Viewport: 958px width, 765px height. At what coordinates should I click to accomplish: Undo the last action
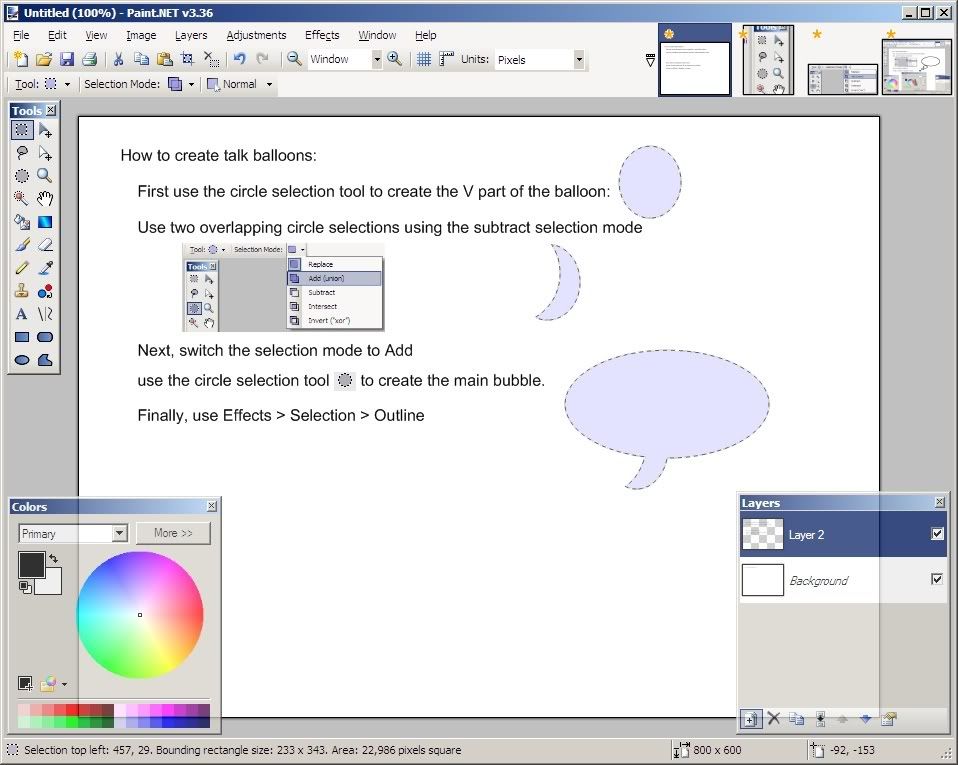pos(240,59)
